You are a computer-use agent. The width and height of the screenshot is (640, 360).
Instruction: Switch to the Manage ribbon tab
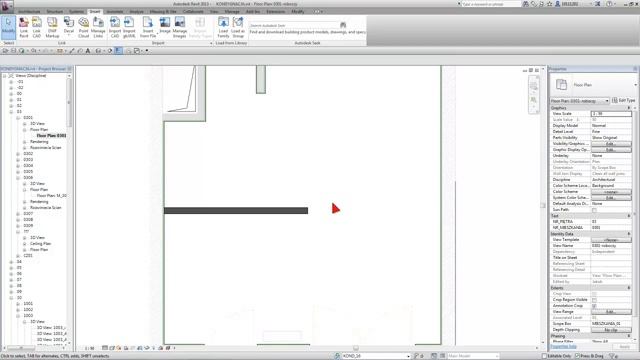pyautogui.click(x=232, y=12)
